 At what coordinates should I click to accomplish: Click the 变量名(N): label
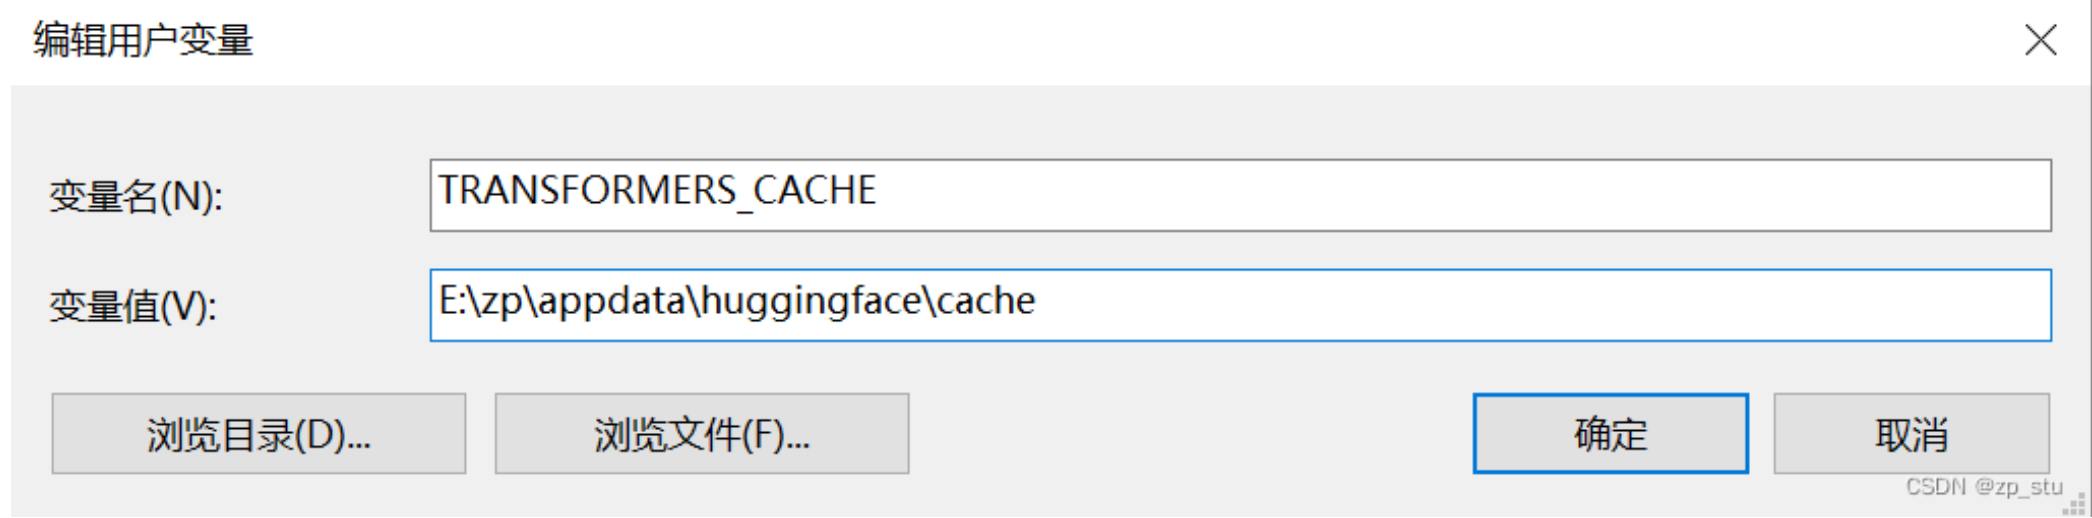pyautogui.click(x=136, y=196)
